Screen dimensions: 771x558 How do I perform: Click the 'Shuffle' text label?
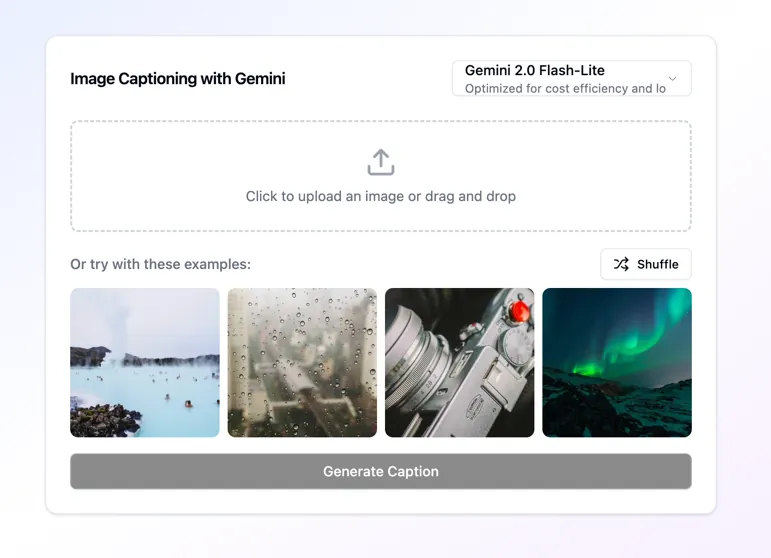(x=657, y=264)
